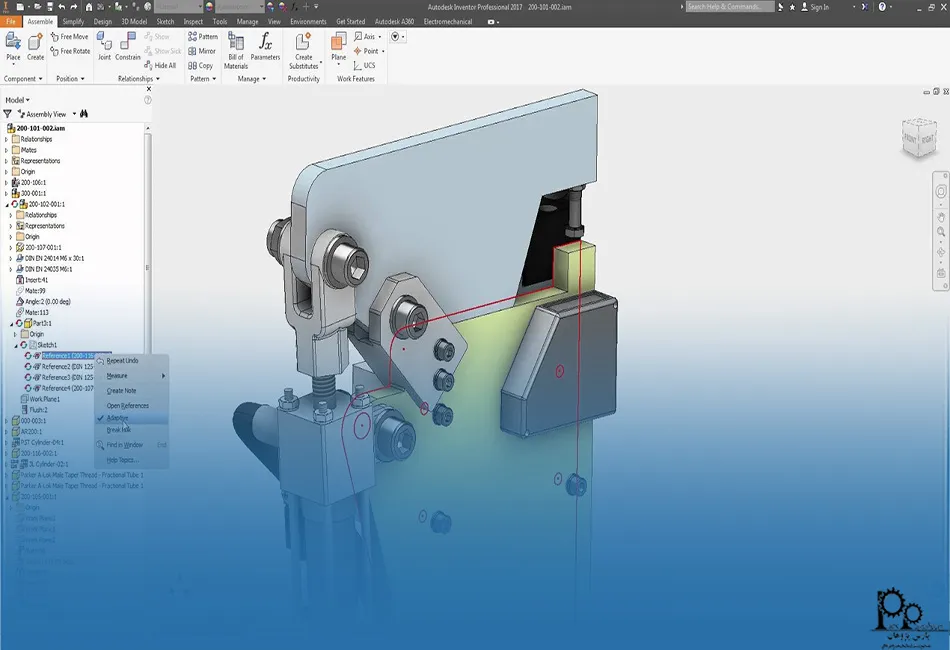This screenshot has width=950, height=650.
Task: Switch to the 3D Model ribbon tab
Action: 134,21
